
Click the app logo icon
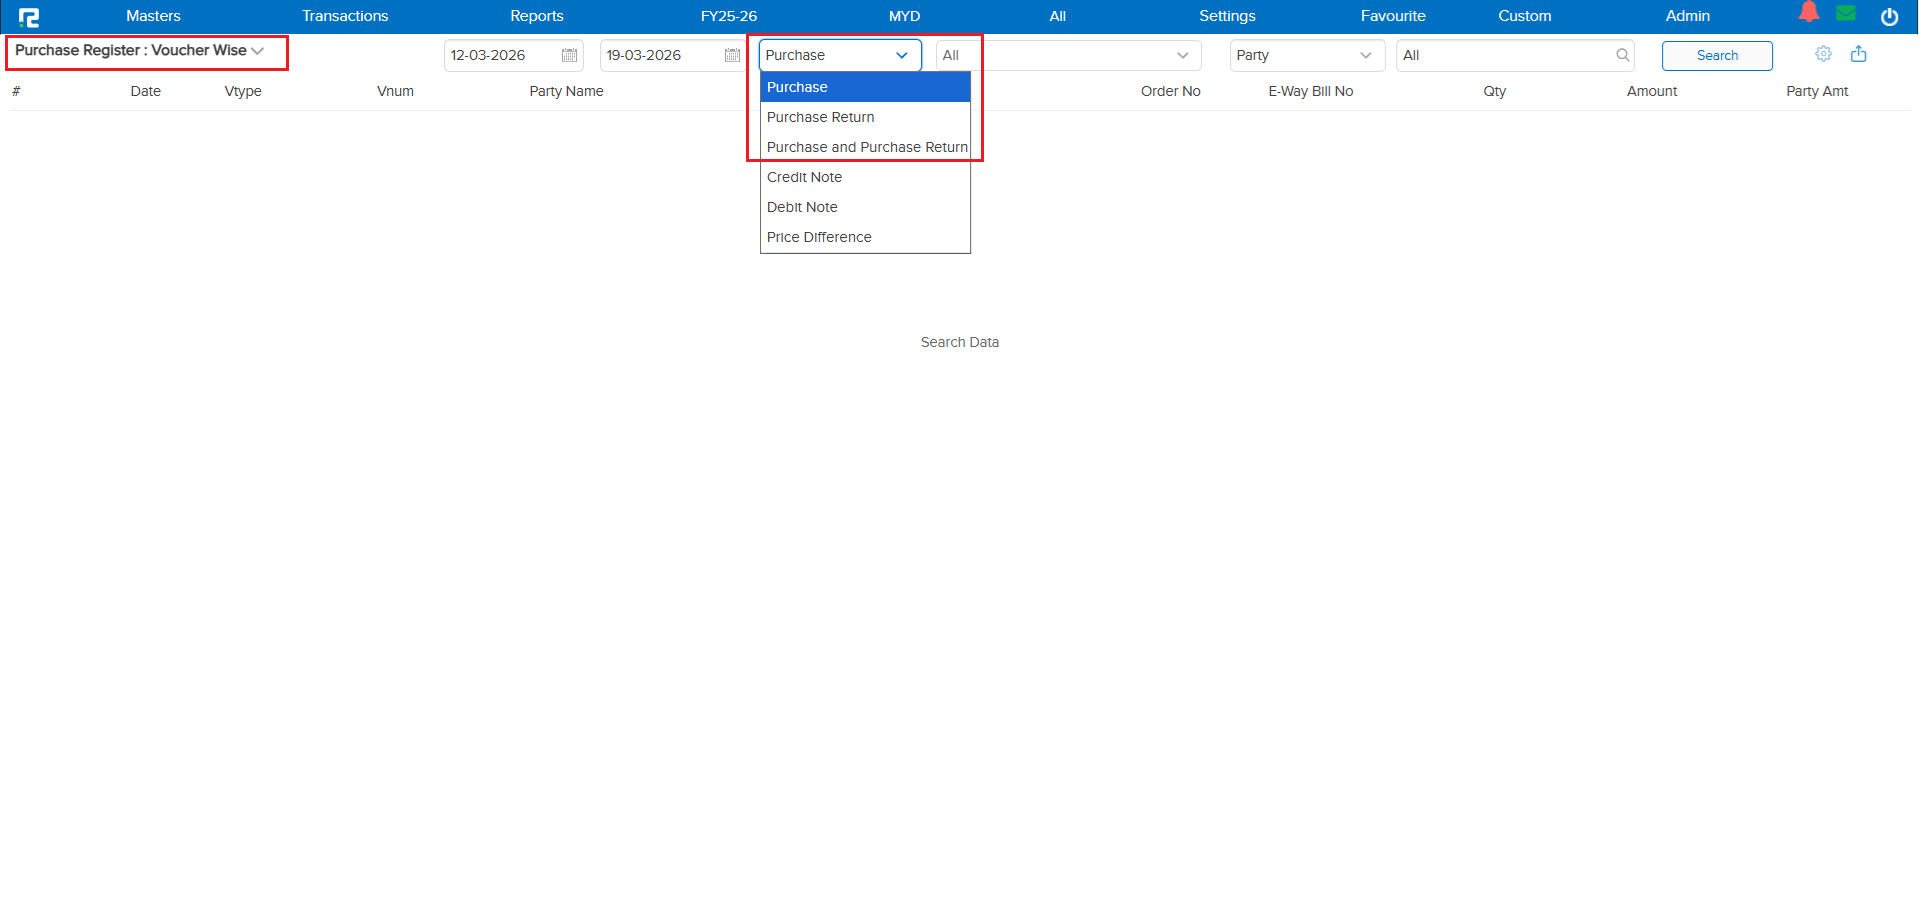29,17
